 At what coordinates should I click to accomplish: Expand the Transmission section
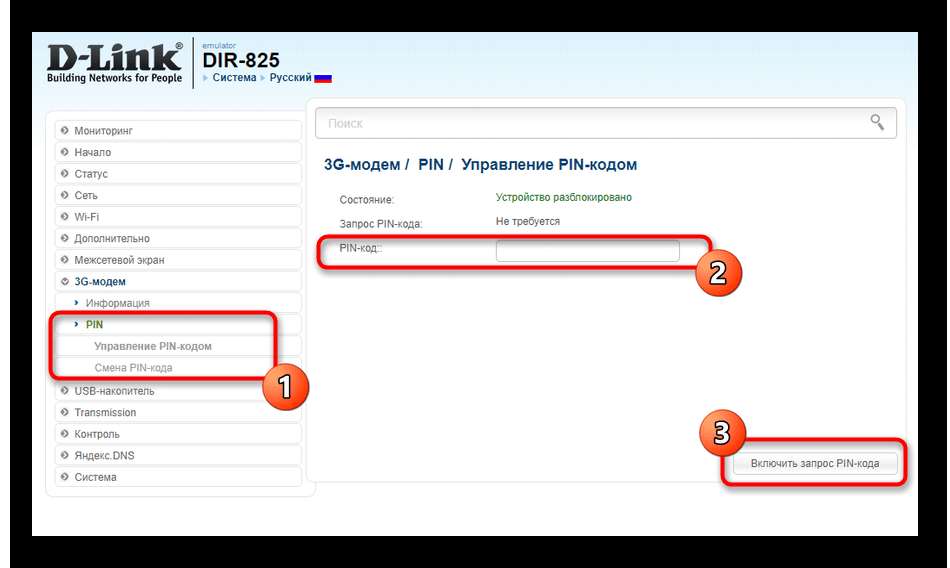pyautogui.click(x=178, y=412)
